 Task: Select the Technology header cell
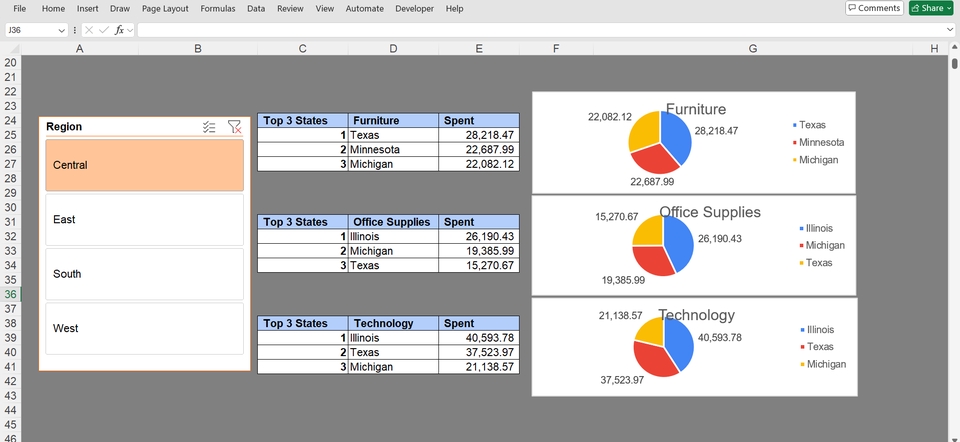(x=393, y=323)
